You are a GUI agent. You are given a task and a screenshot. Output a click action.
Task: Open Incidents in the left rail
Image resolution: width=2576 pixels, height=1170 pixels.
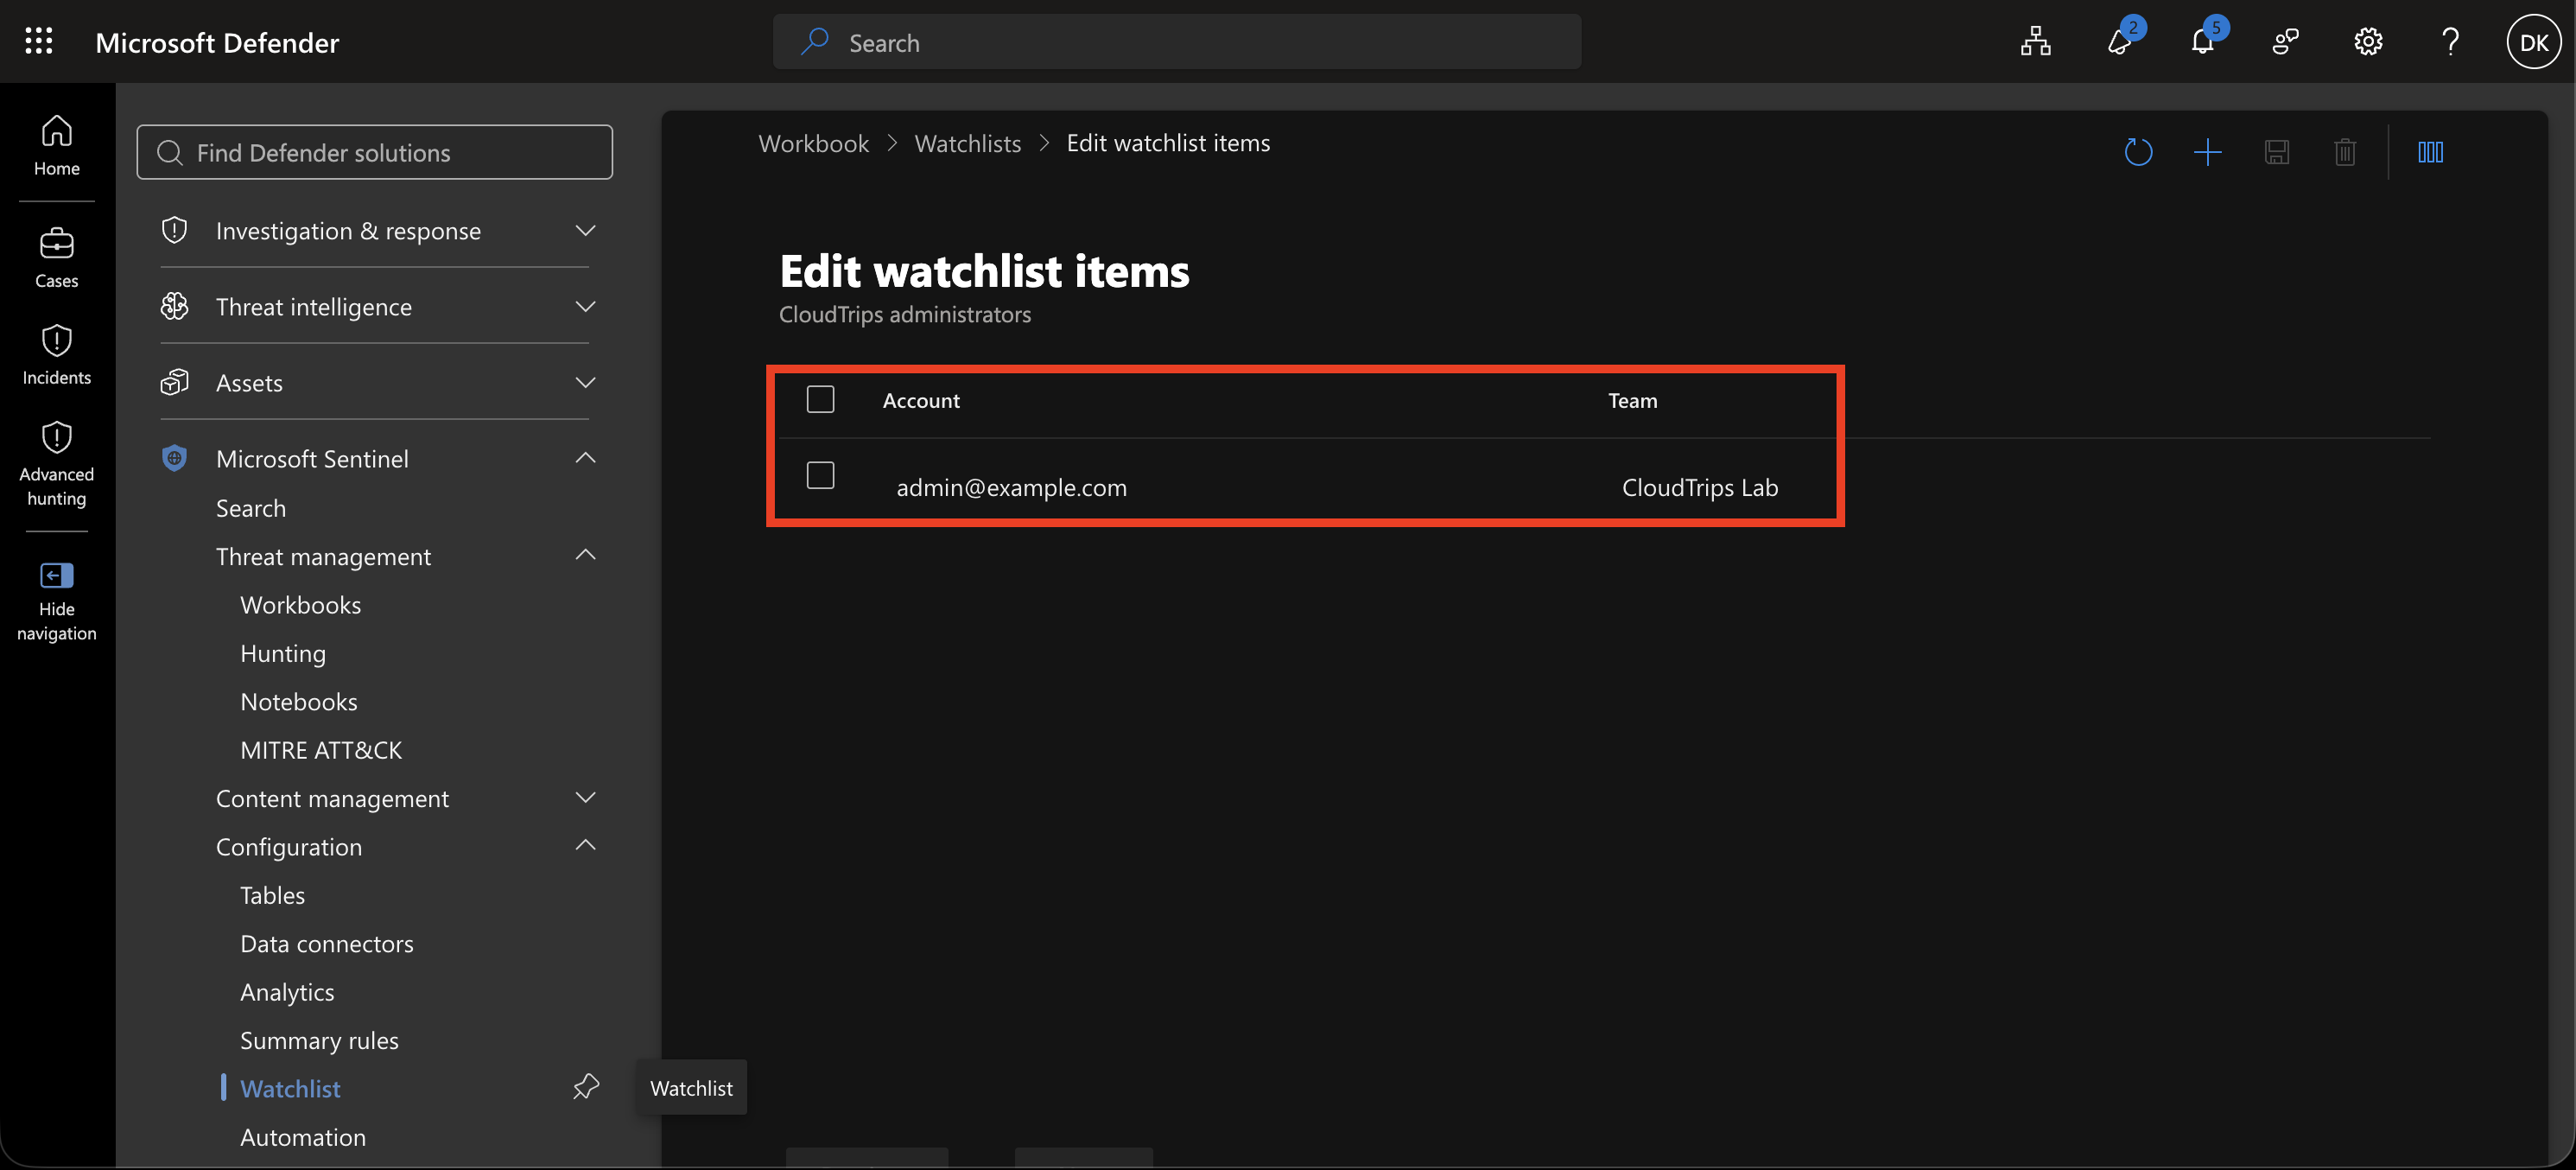(57, 355)
